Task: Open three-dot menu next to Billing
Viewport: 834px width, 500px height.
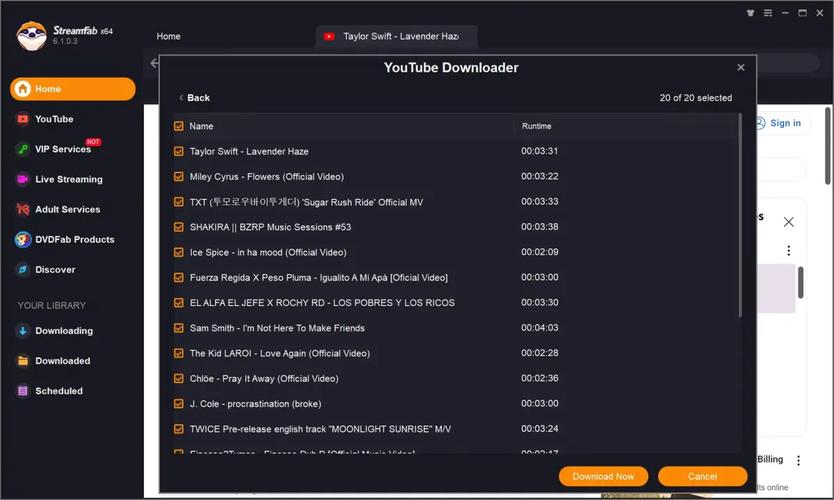Action: click(x=798, y=461)
